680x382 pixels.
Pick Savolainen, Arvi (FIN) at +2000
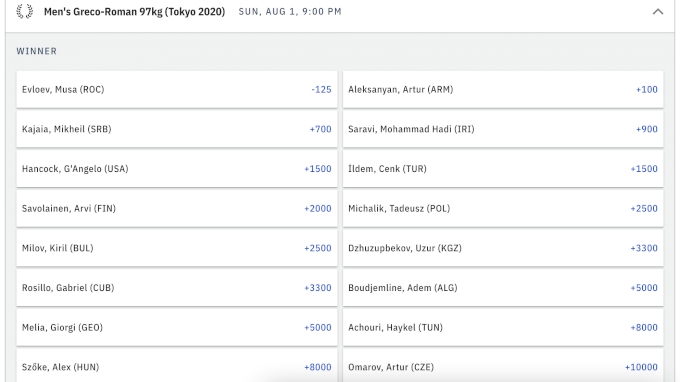pyautogui.click(x=177, y=209)
